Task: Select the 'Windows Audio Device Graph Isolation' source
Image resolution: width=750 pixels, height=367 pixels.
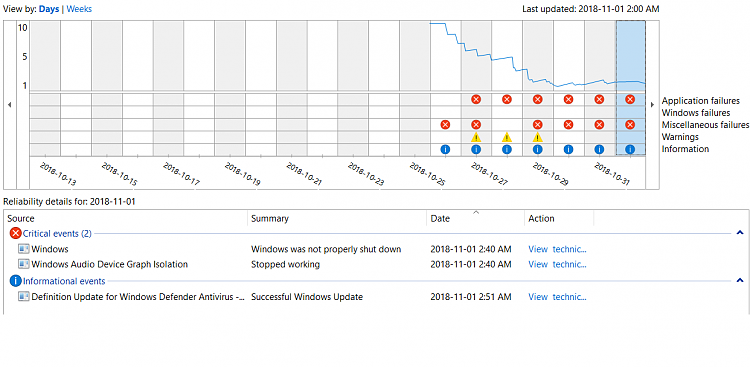Action: (x=110, y=264)
